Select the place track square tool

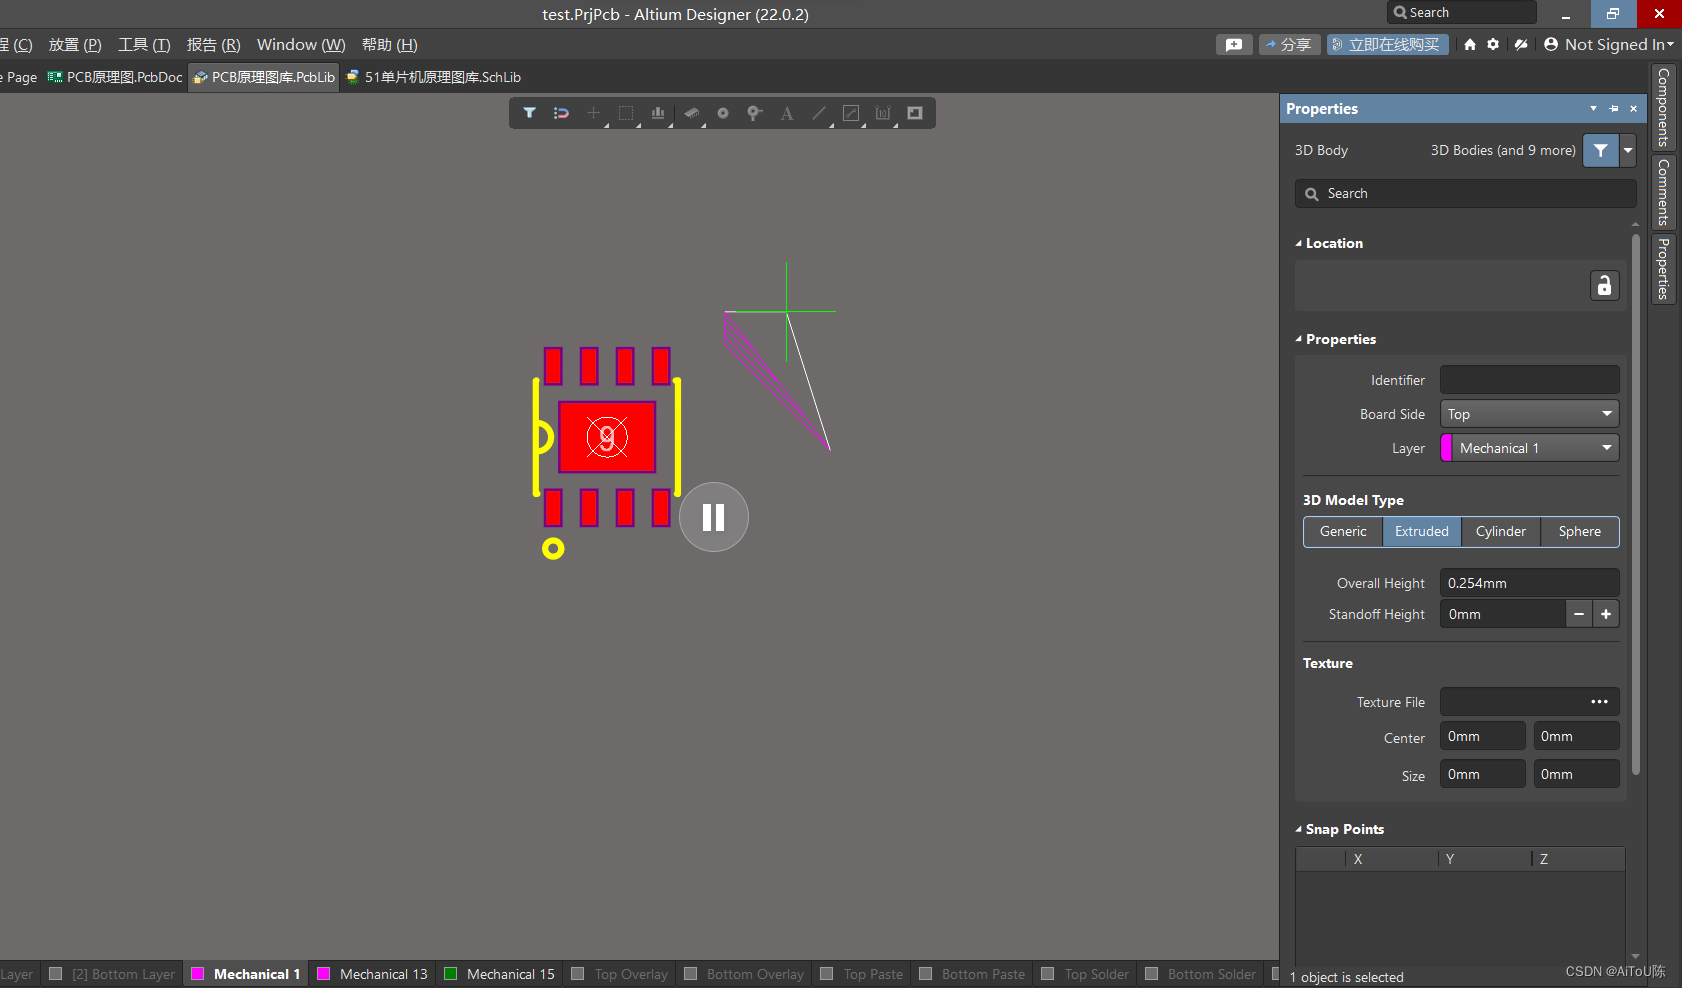coord(851,113)
